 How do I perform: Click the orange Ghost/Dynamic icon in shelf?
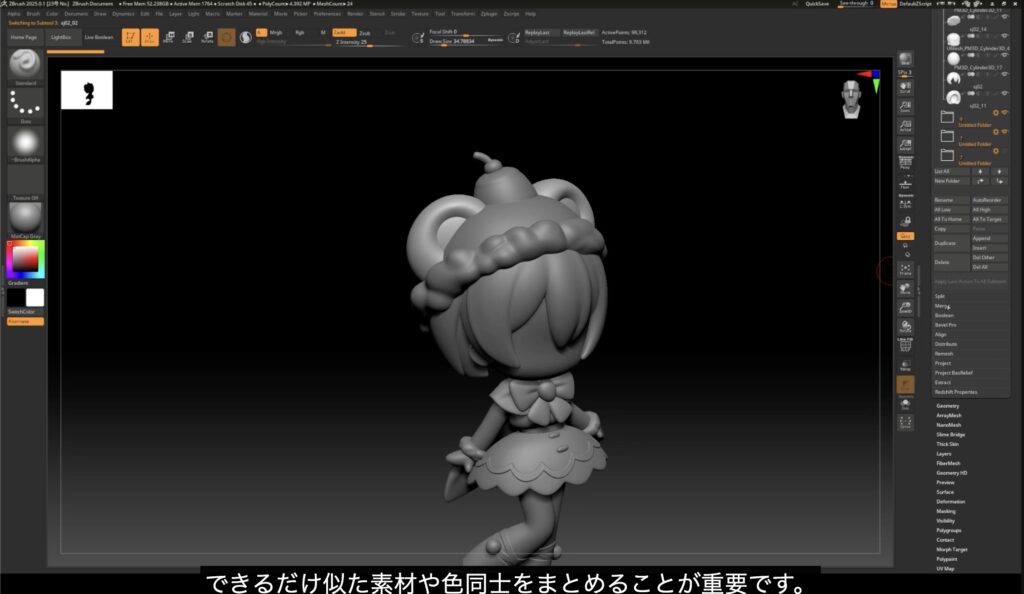click(905, 384)
